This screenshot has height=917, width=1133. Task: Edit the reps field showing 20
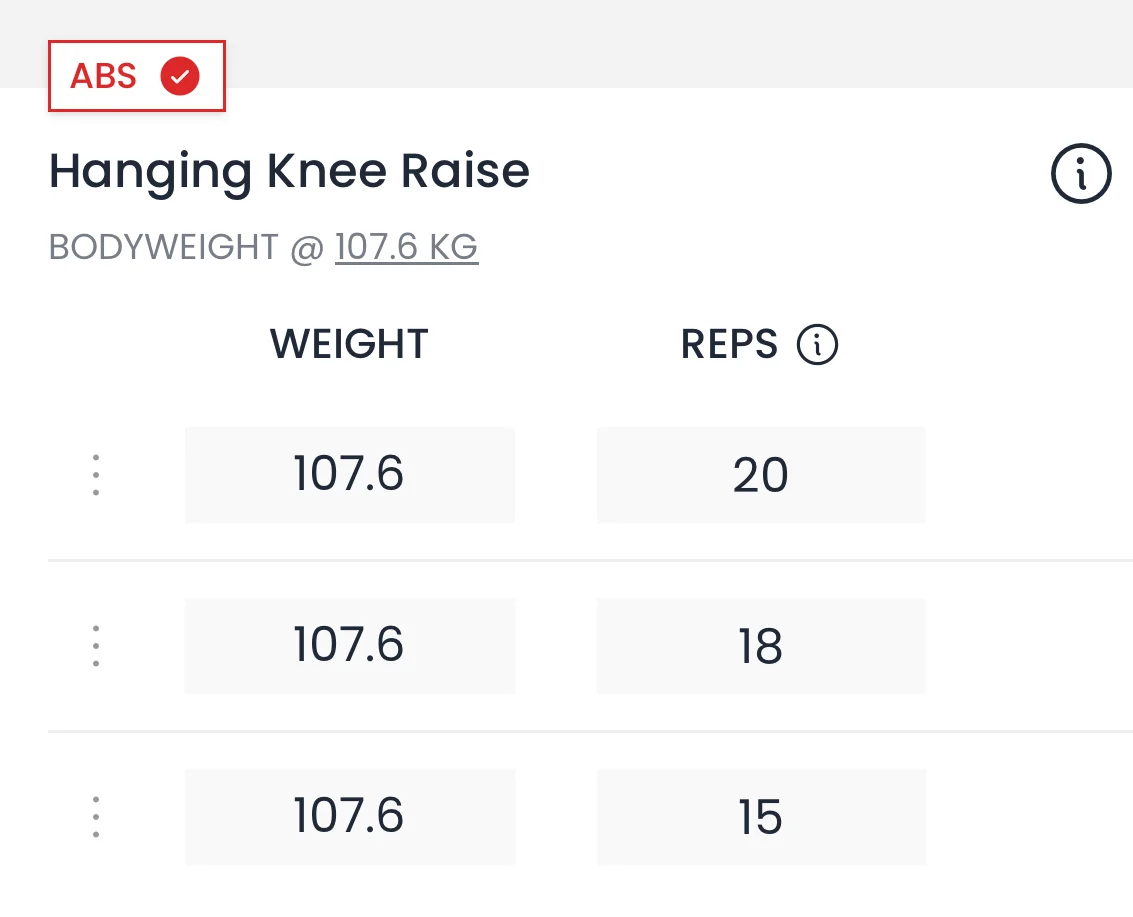[760, 475]
